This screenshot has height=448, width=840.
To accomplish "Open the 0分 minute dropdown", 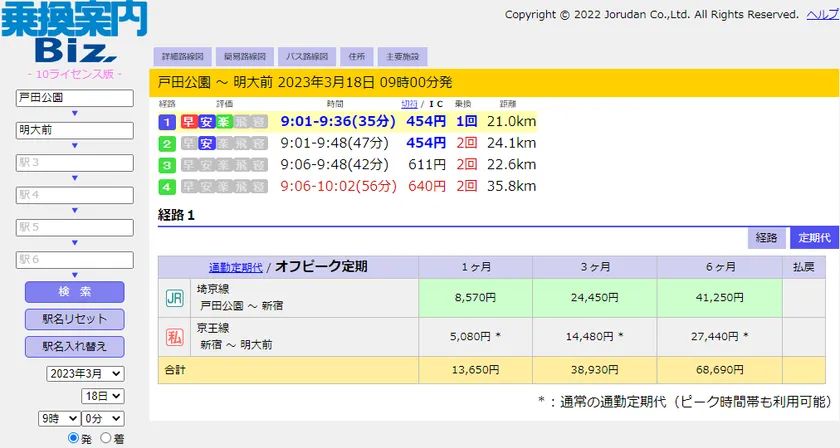I will pyautogui.click(x=104, y=417).
